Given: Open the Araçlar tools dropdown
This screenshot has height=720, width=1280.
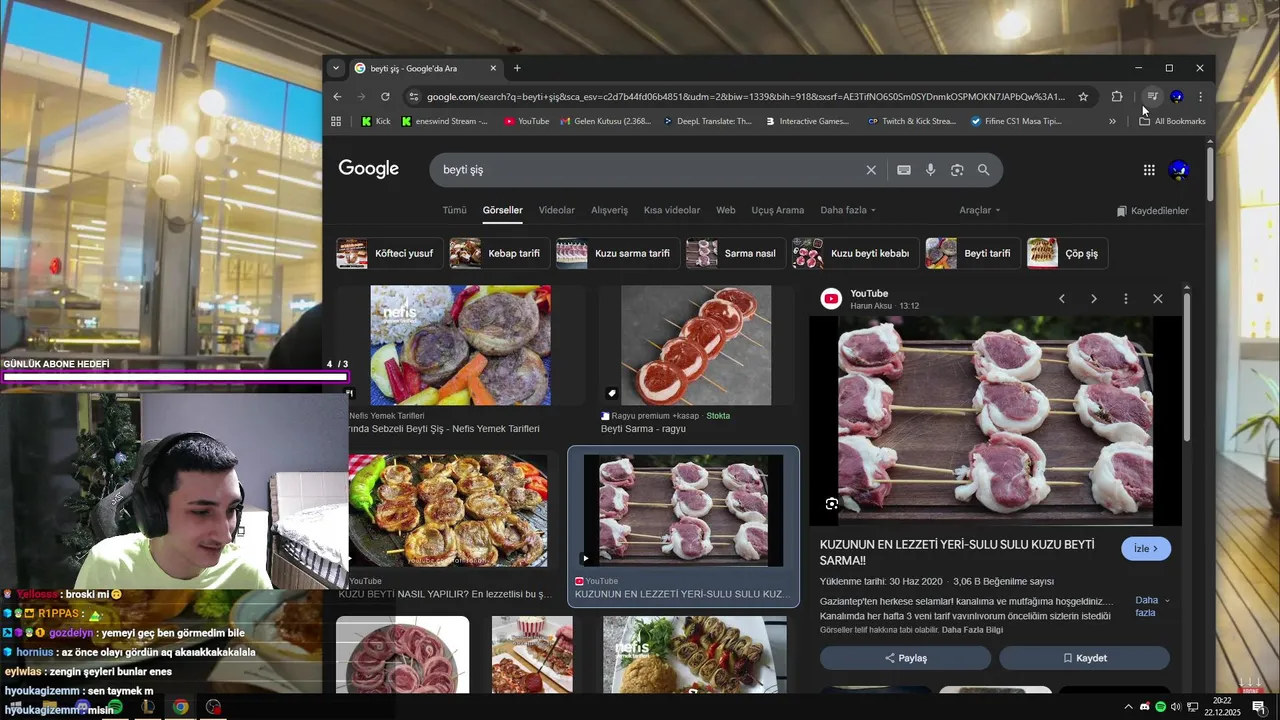Looking at the screenshot, I should click(980, 210).
